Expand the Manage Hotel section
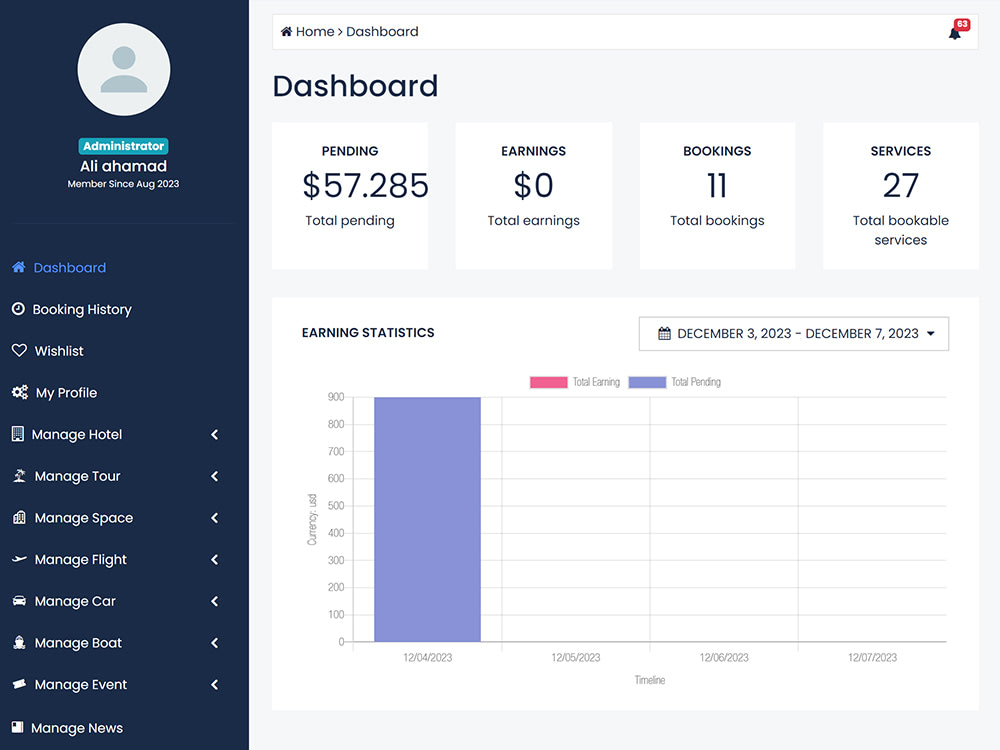1000x750 pixels. click(x=214, y=434)
